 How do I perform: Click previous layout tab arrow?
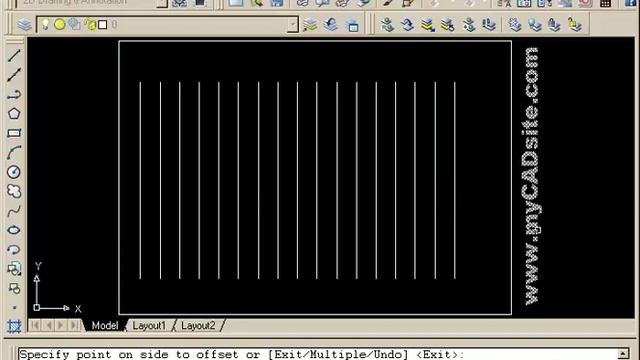pos(49,325)
